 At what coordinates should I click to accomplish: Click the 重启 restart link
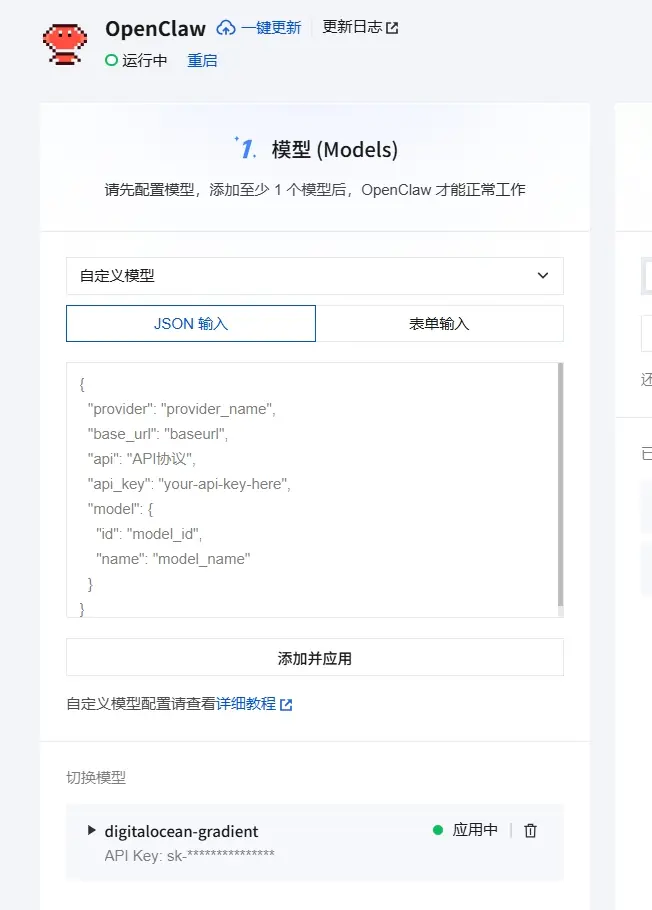pyautogui.click(x=202, y=61)
